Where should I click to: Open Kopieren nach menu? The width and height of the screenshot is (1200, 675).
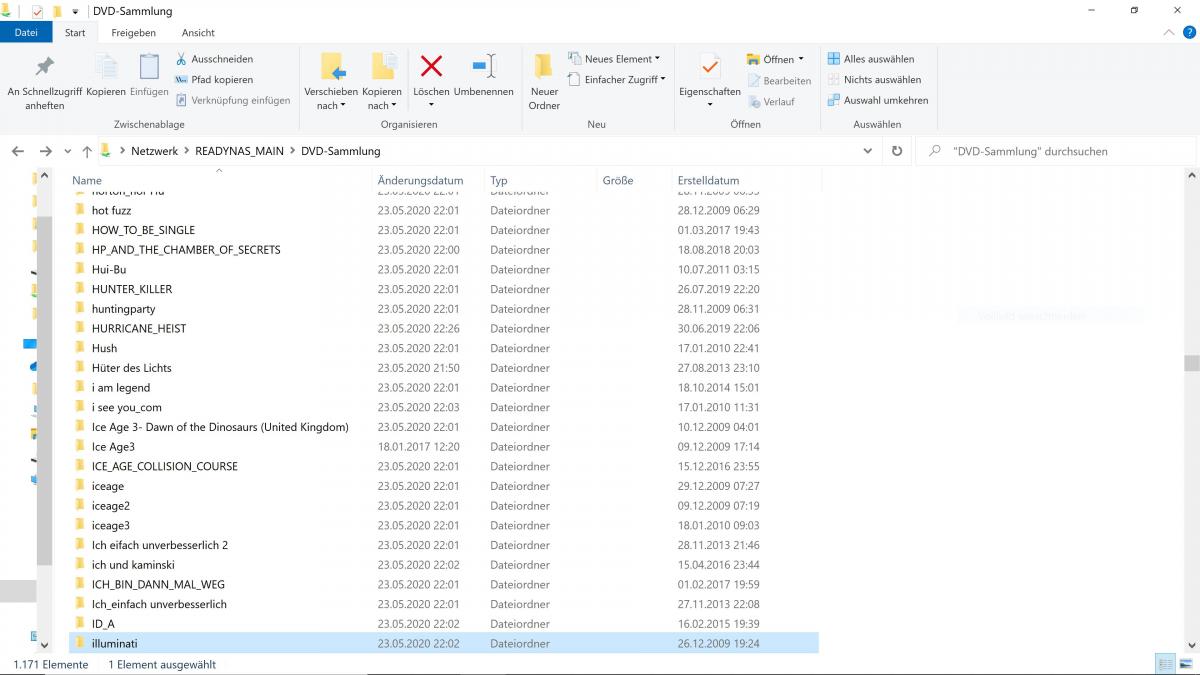coord(382,82)
